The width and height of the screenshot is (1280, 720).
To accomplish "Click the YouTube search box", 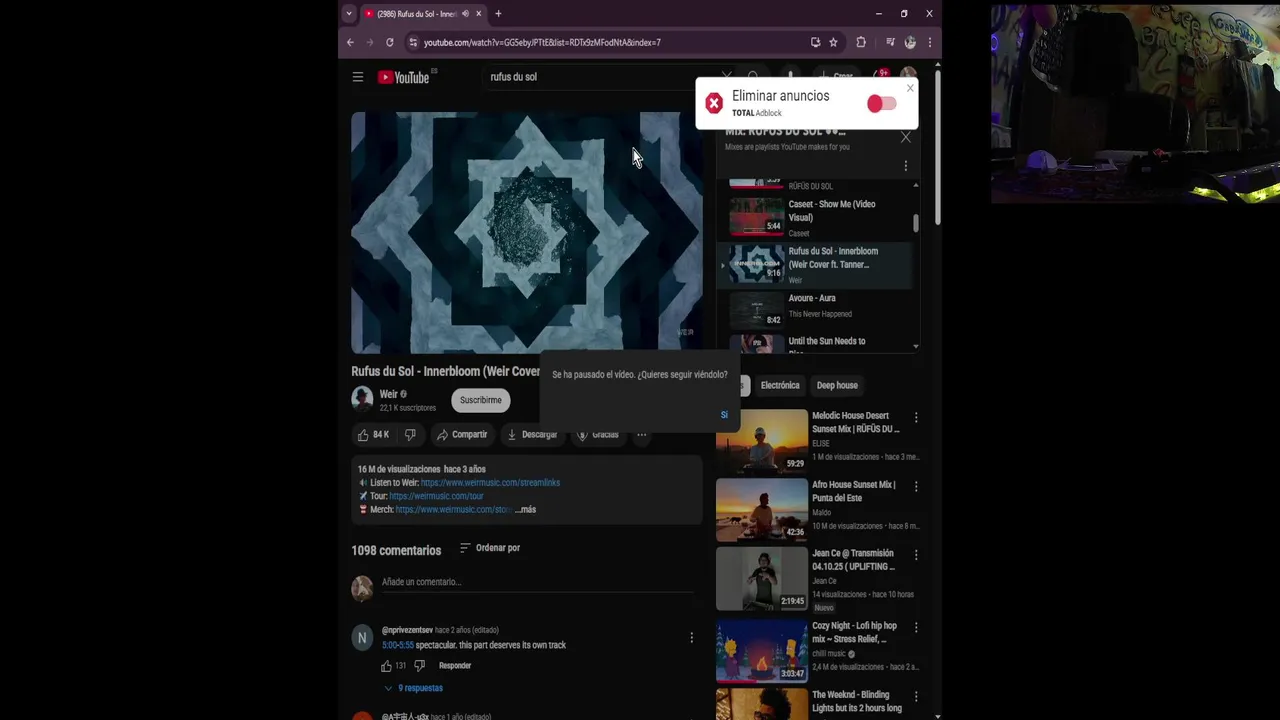I will 600,77.
